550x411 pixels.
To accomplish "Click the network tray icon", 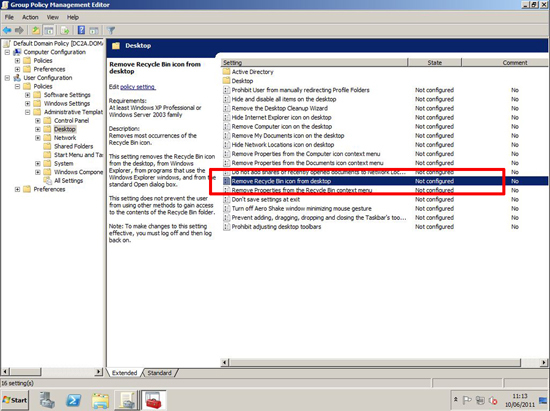I will pyautogui.click(x=480, y=400).
